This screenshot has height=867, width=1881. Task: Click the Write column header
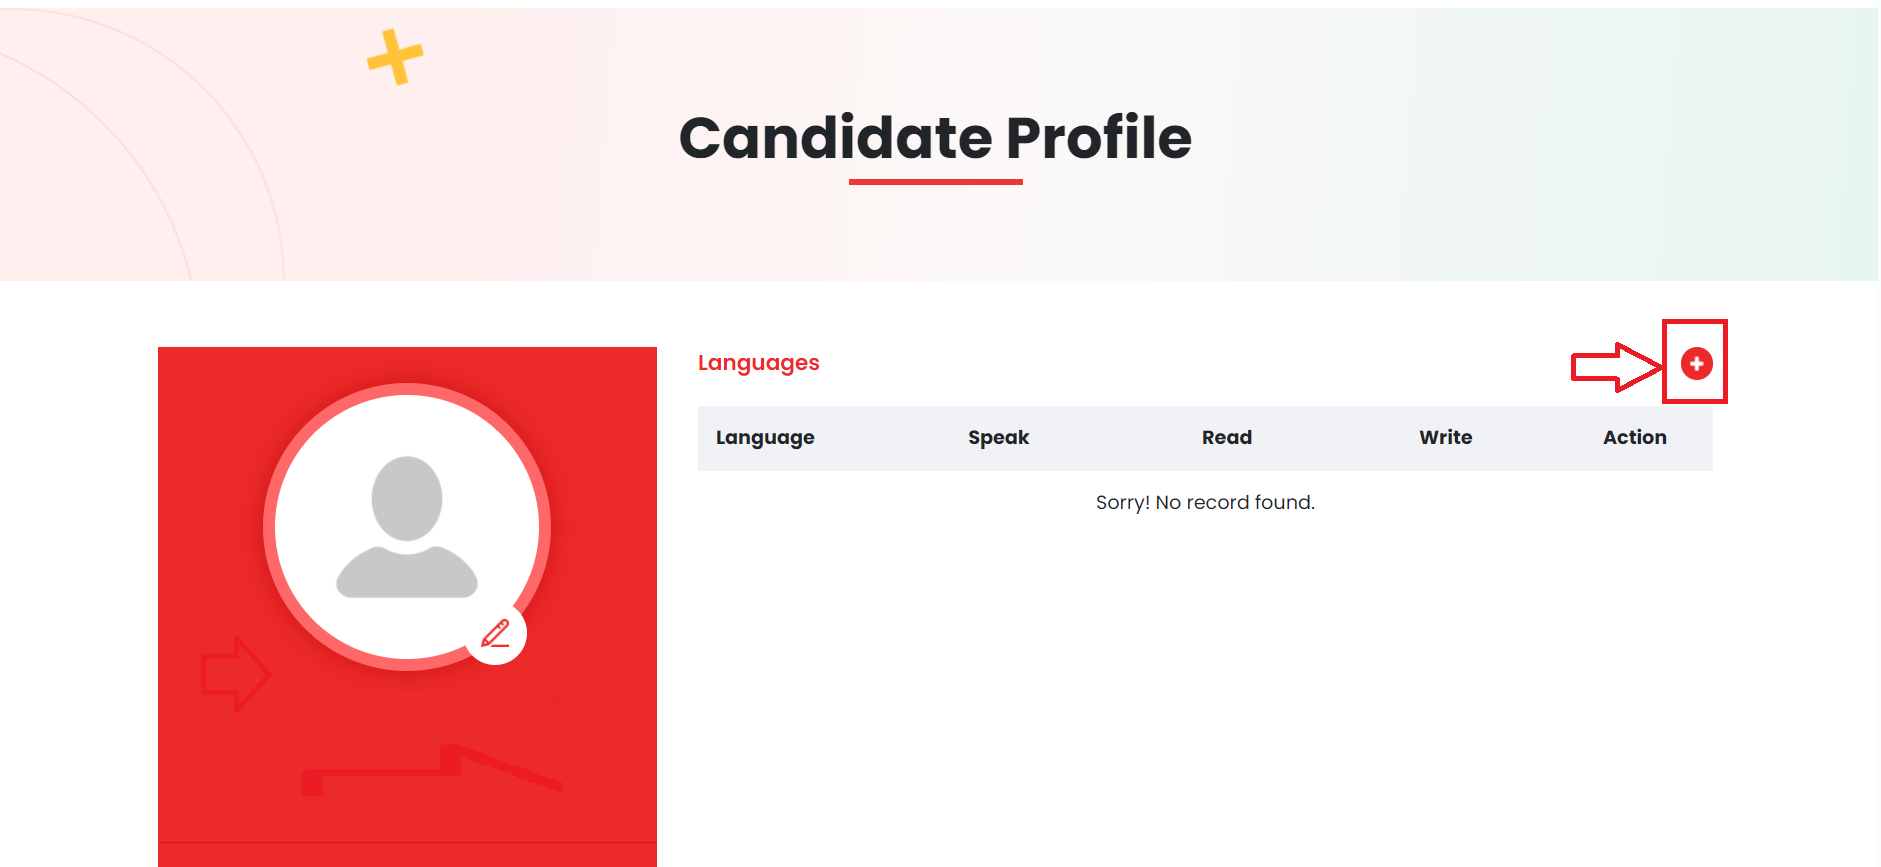point(1445,437)
